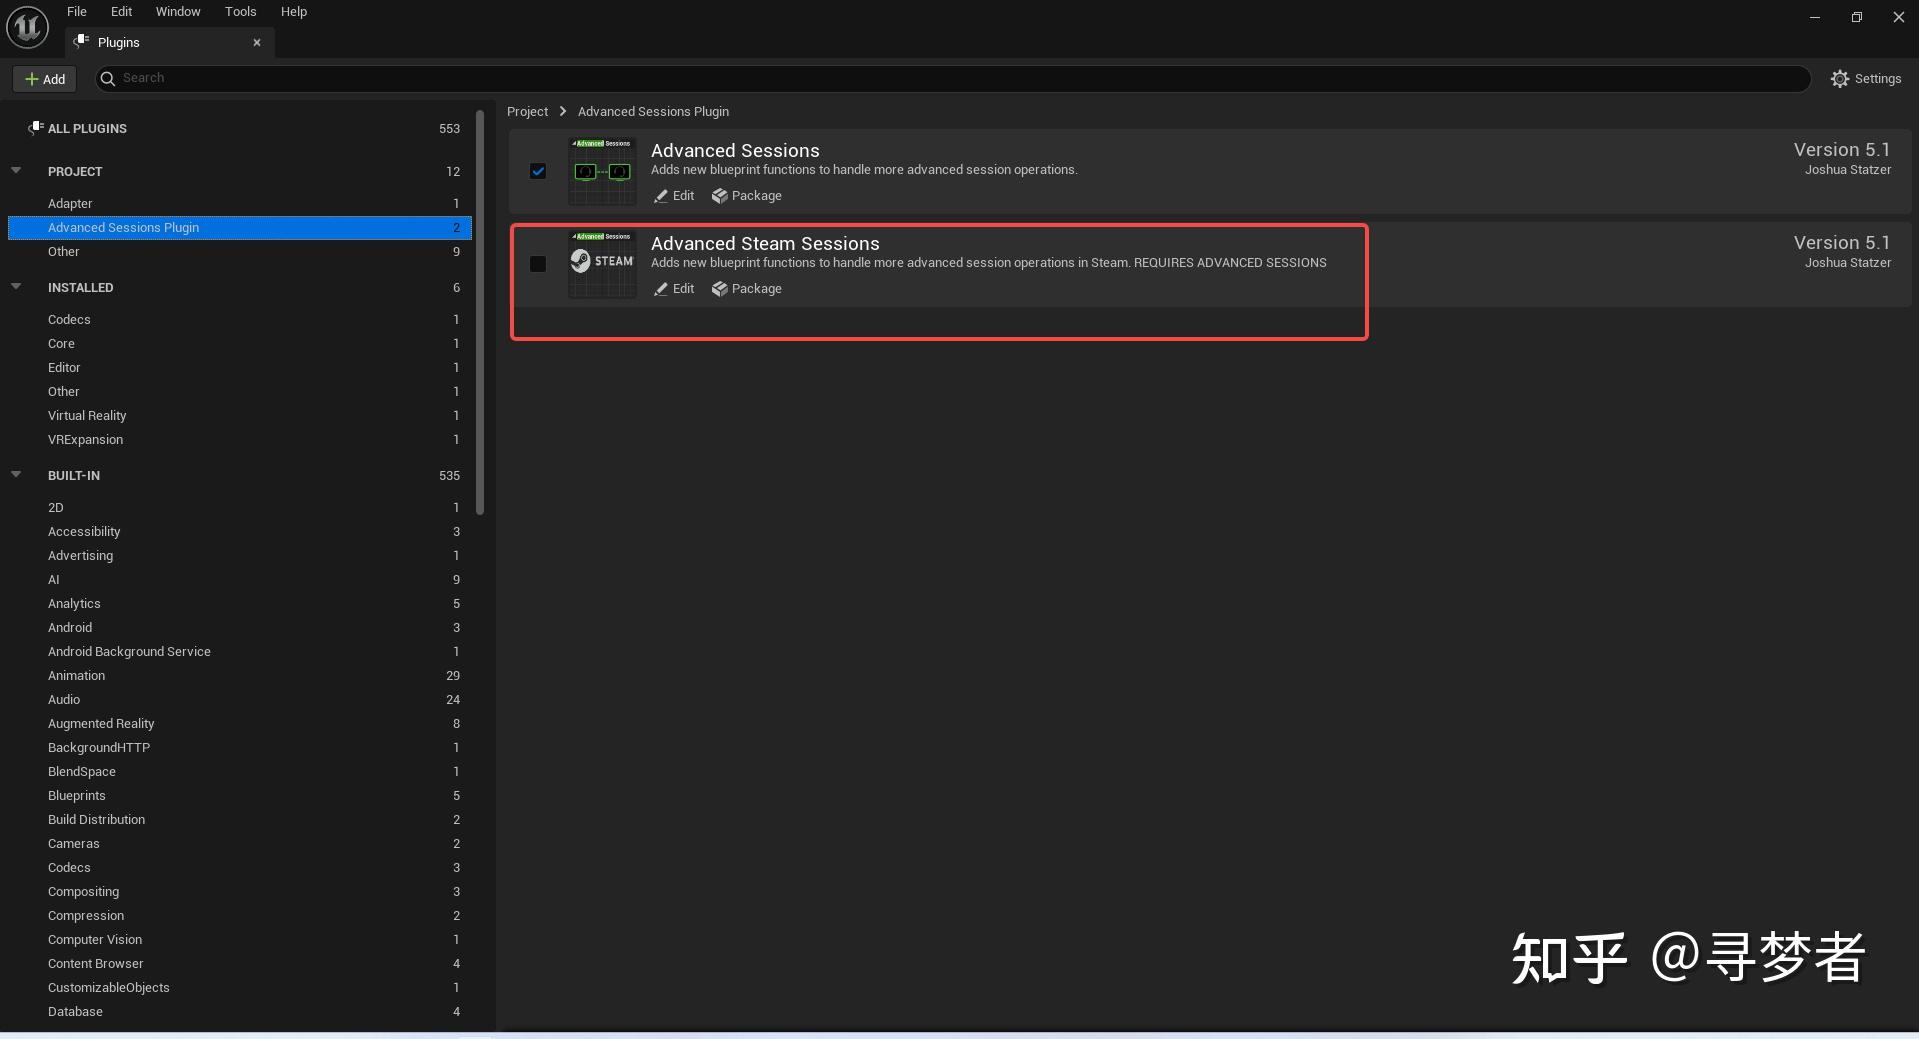The image size is (1919, 1039).
Task: Enable the Advanced Steam Sessions plugin checkbox
Action: [538, 264]
